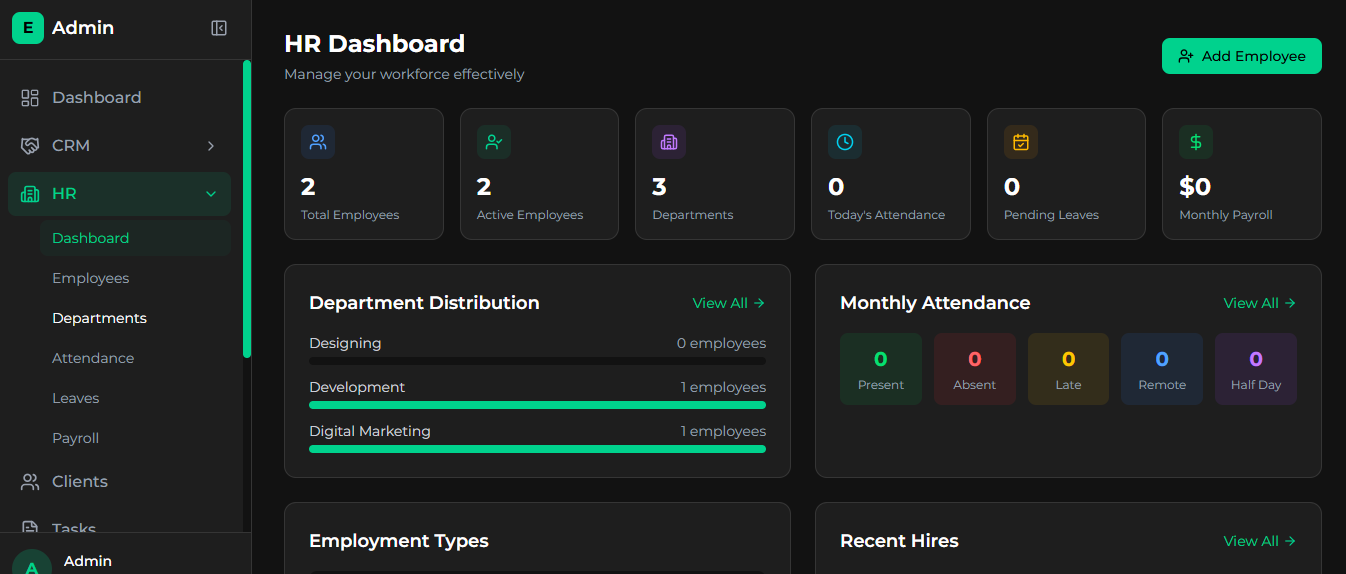This screenshot has height=574, width=1346.
Task: Click the sidebar collapse panel icon
Action: pos(219,28)
